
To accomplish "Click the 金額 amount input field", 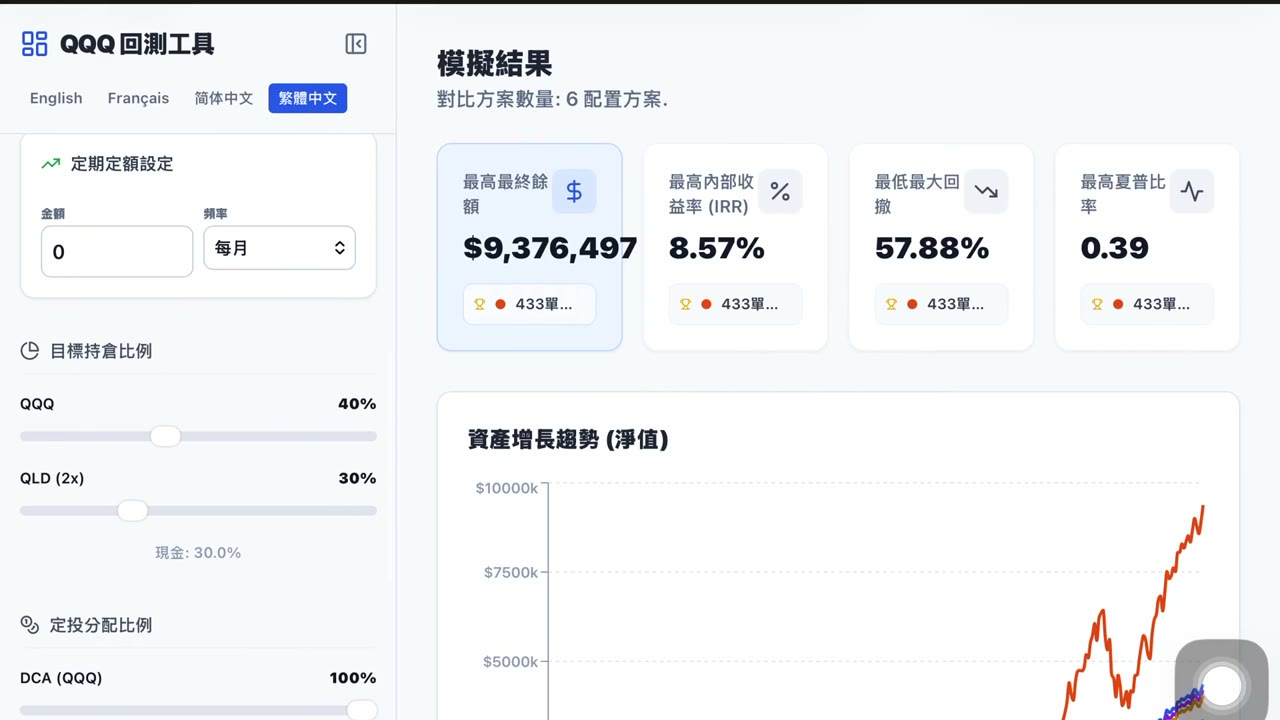I will pyautogui.click(x=117, y=251).
